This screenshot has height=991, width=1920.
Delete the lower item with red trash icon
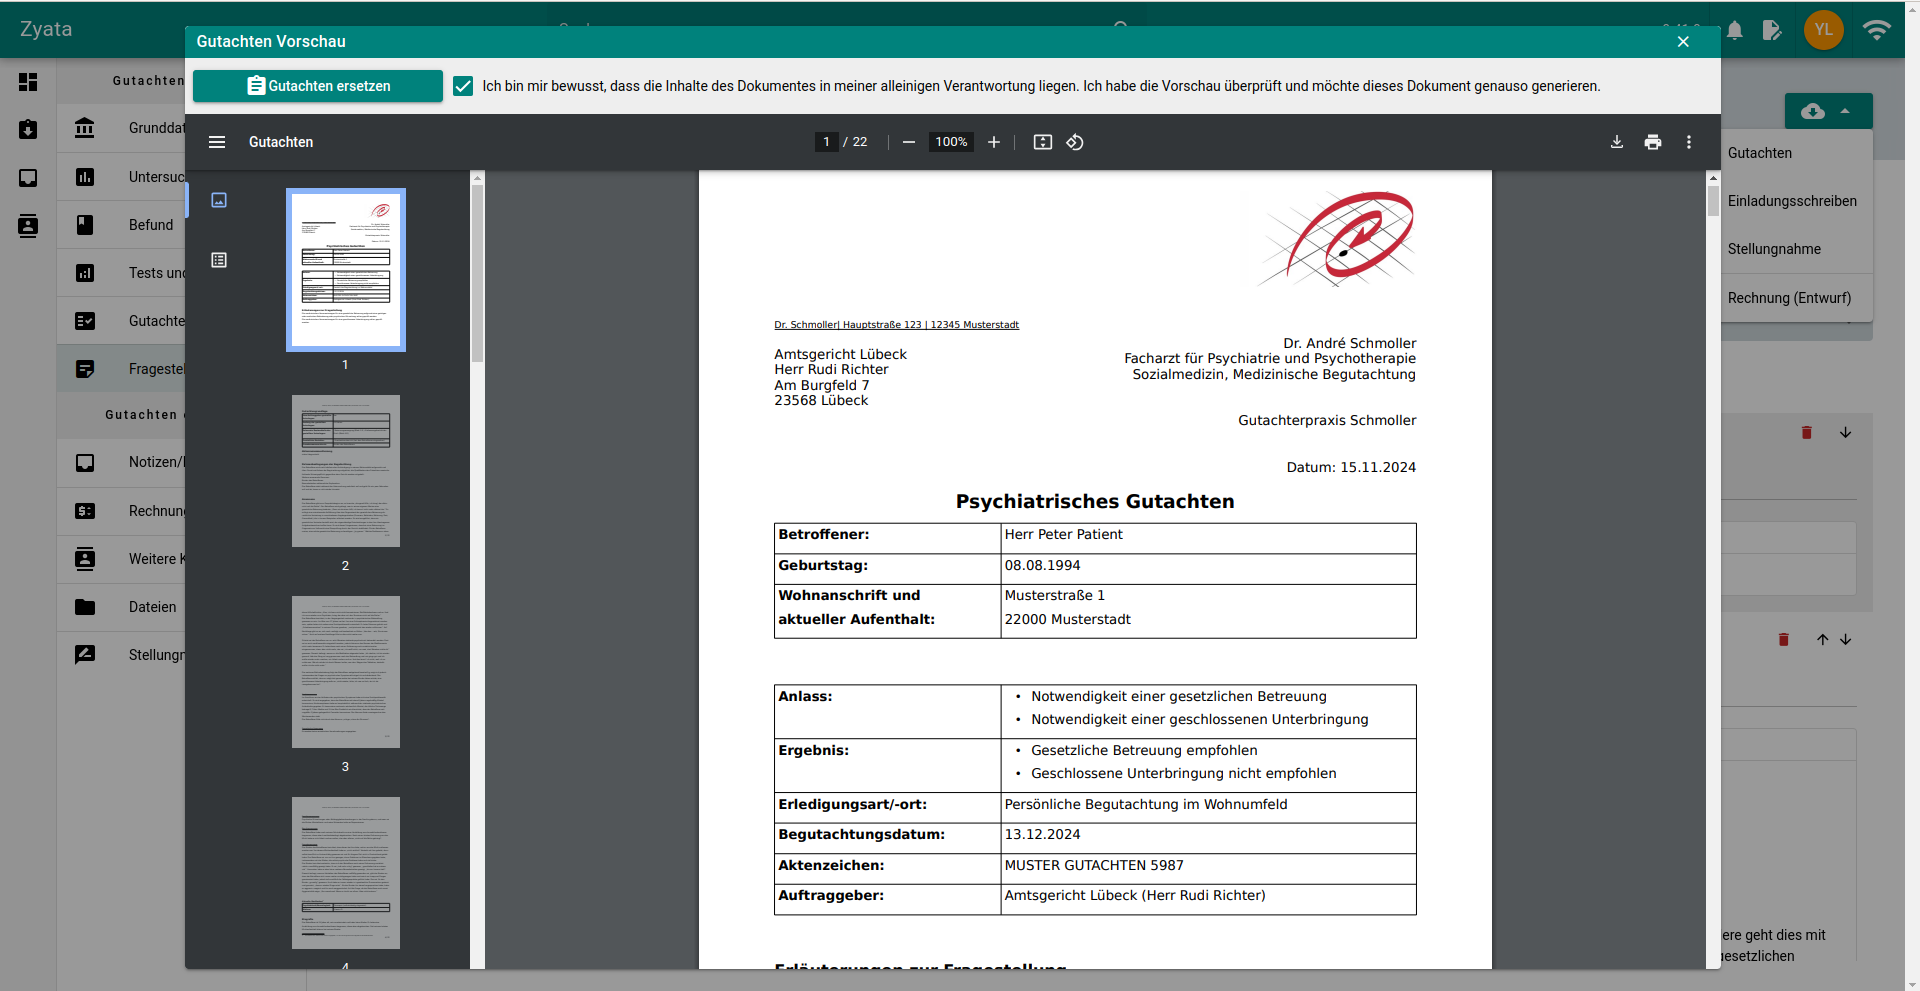[1783, 640]
